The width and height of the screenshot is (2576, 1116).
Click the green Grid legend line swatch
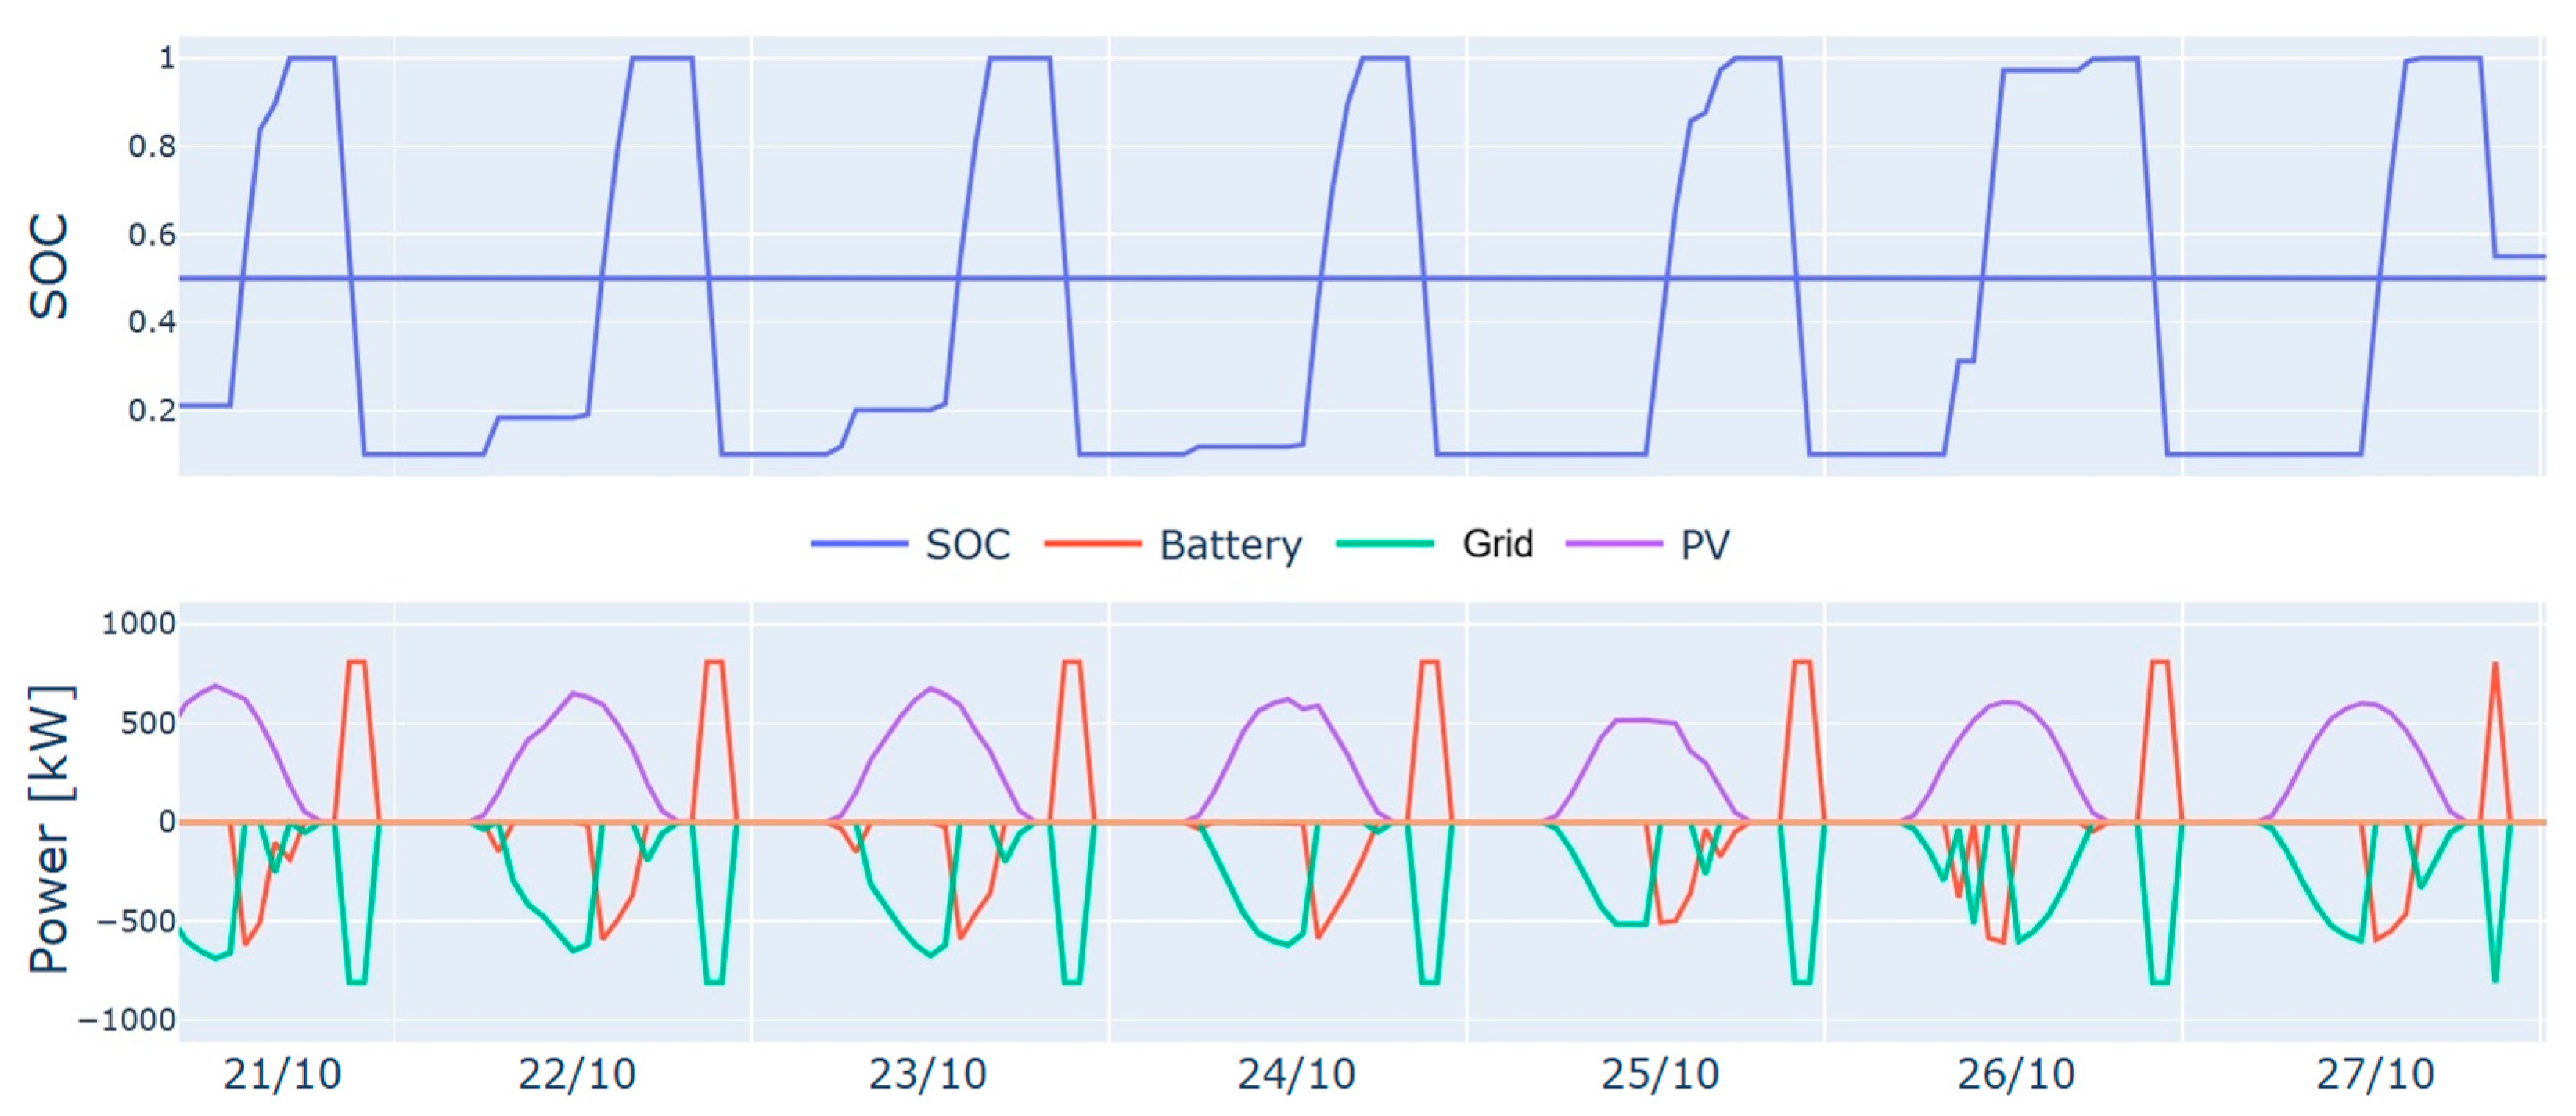(x=1385, y=544)
